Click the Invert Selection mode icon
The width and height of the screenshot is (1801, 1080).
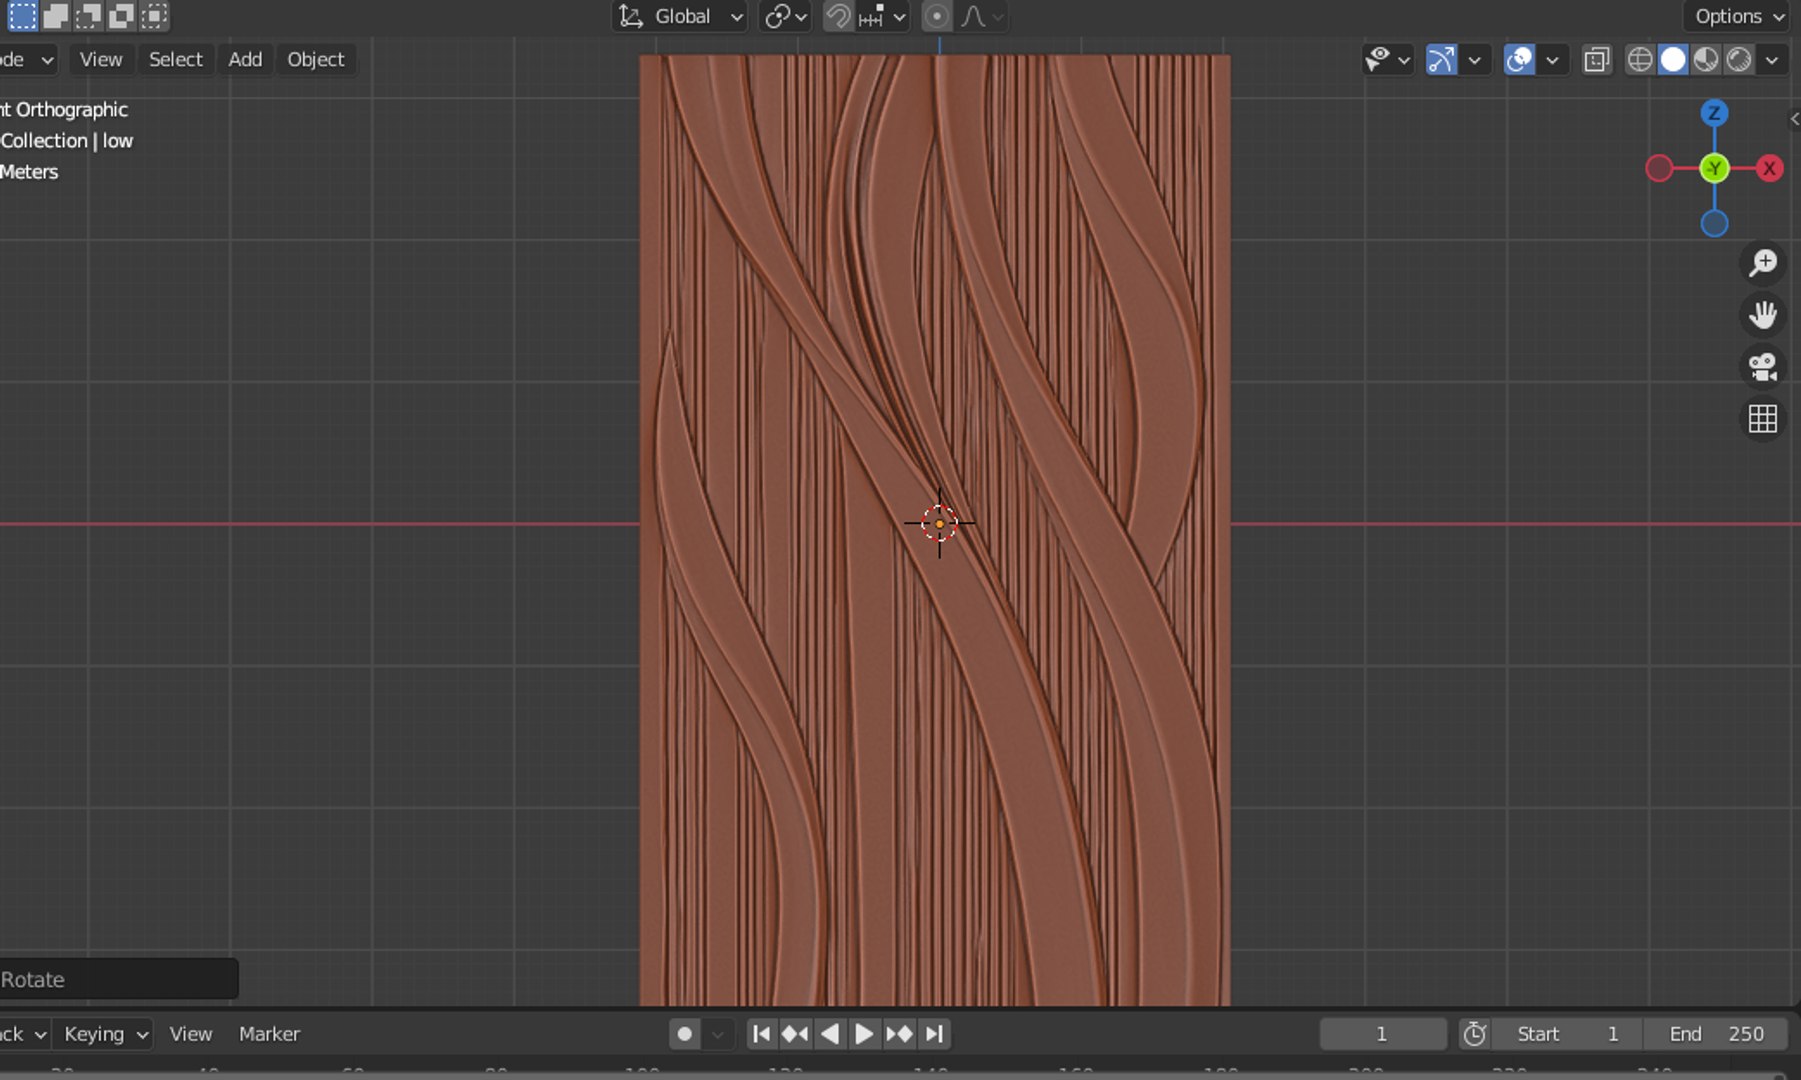point(121,16)
